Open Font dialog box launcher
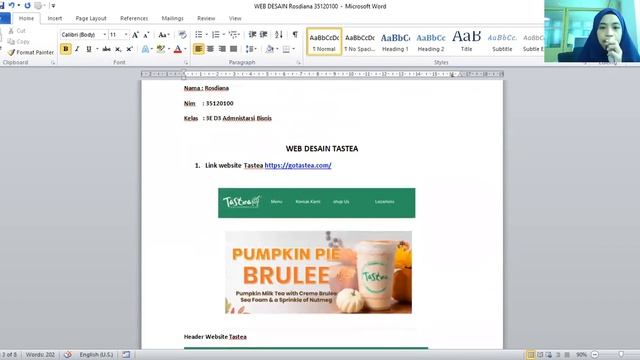This screenshot has height=360, width=640. click(186, 63)
